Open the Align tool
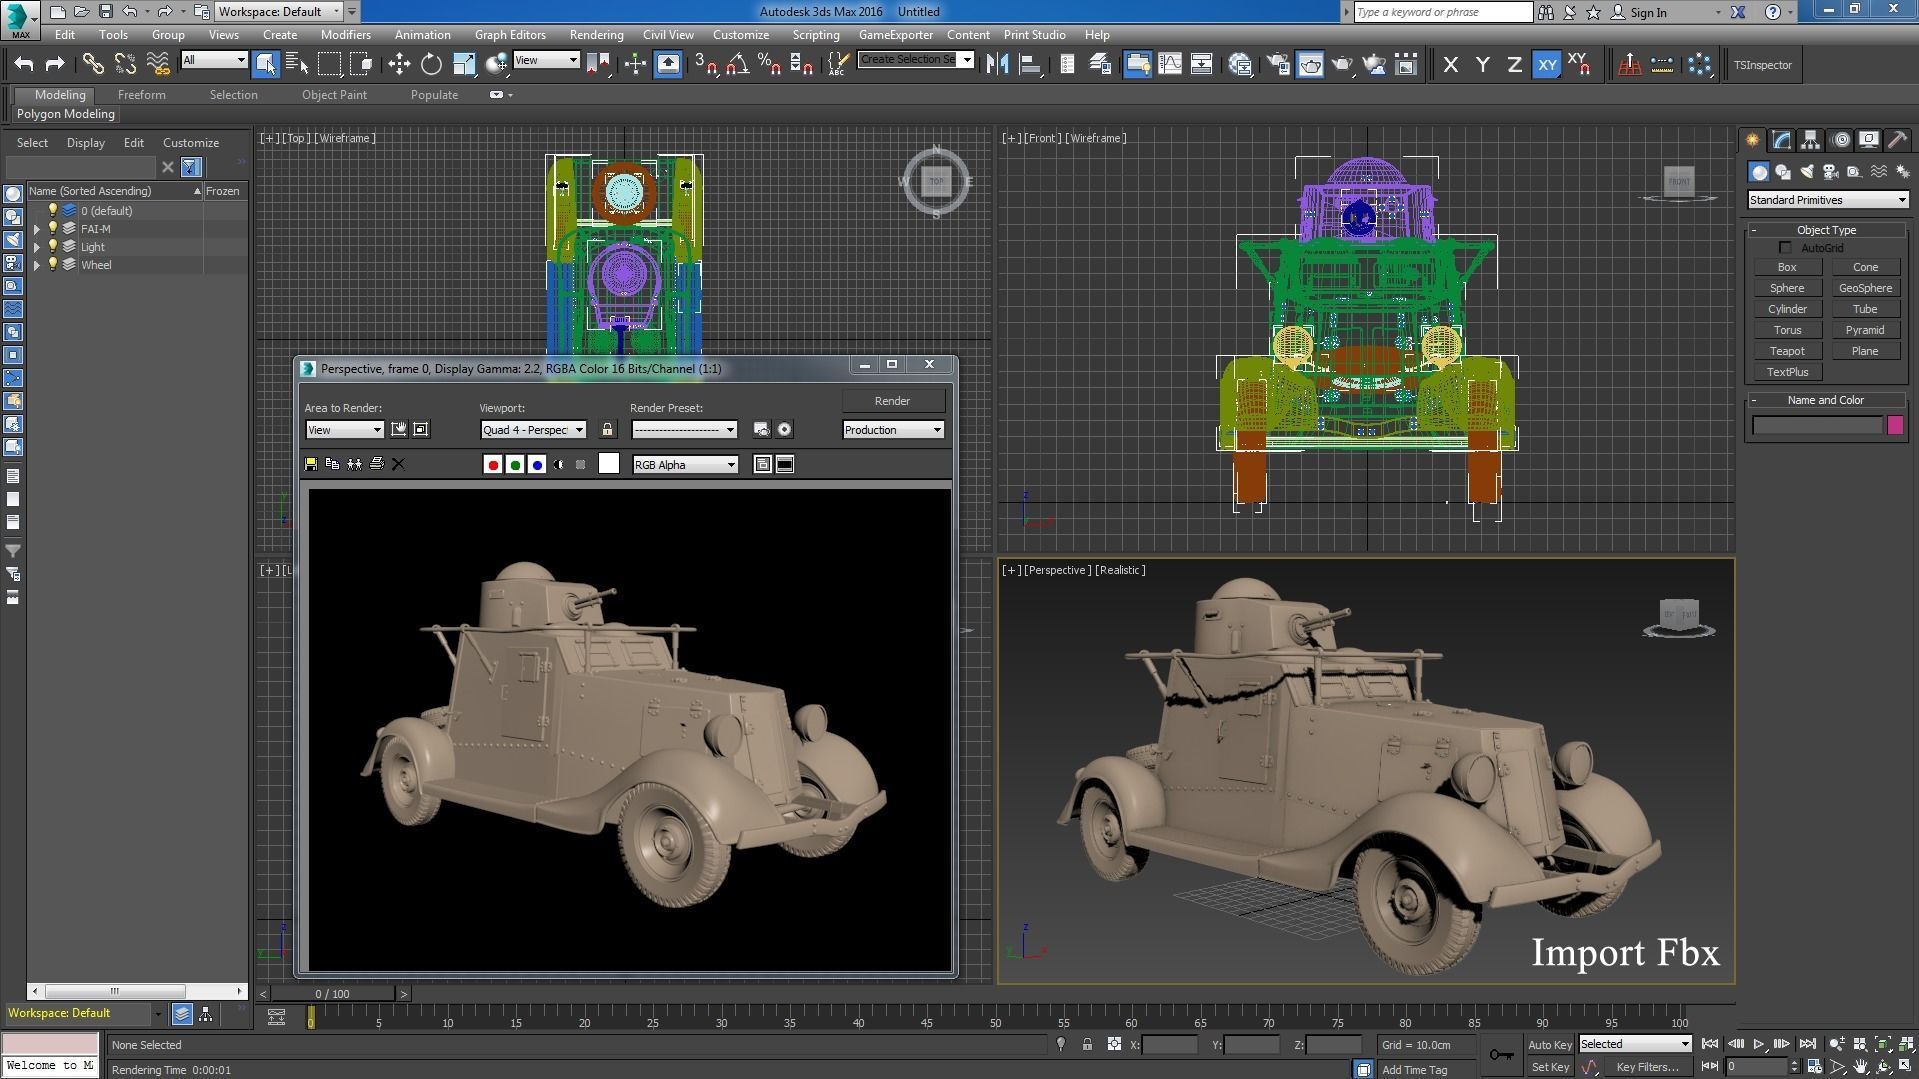This screenshot has width=1919, height=1079. tap(1029, 65)
